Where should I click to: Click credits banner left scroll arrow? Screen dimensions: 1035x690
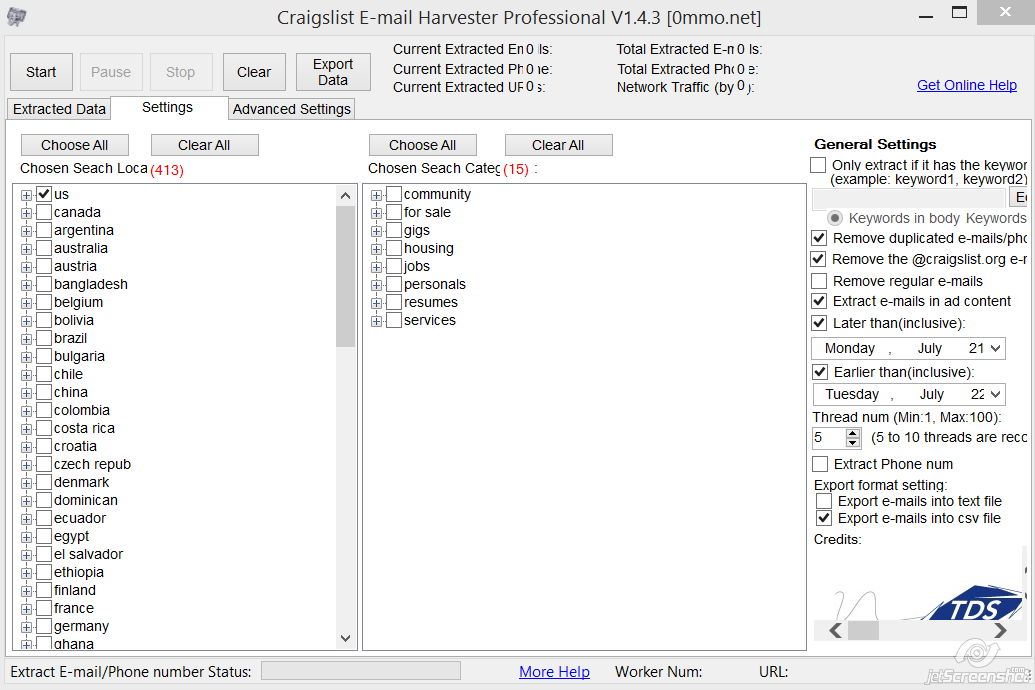[836, 630]
